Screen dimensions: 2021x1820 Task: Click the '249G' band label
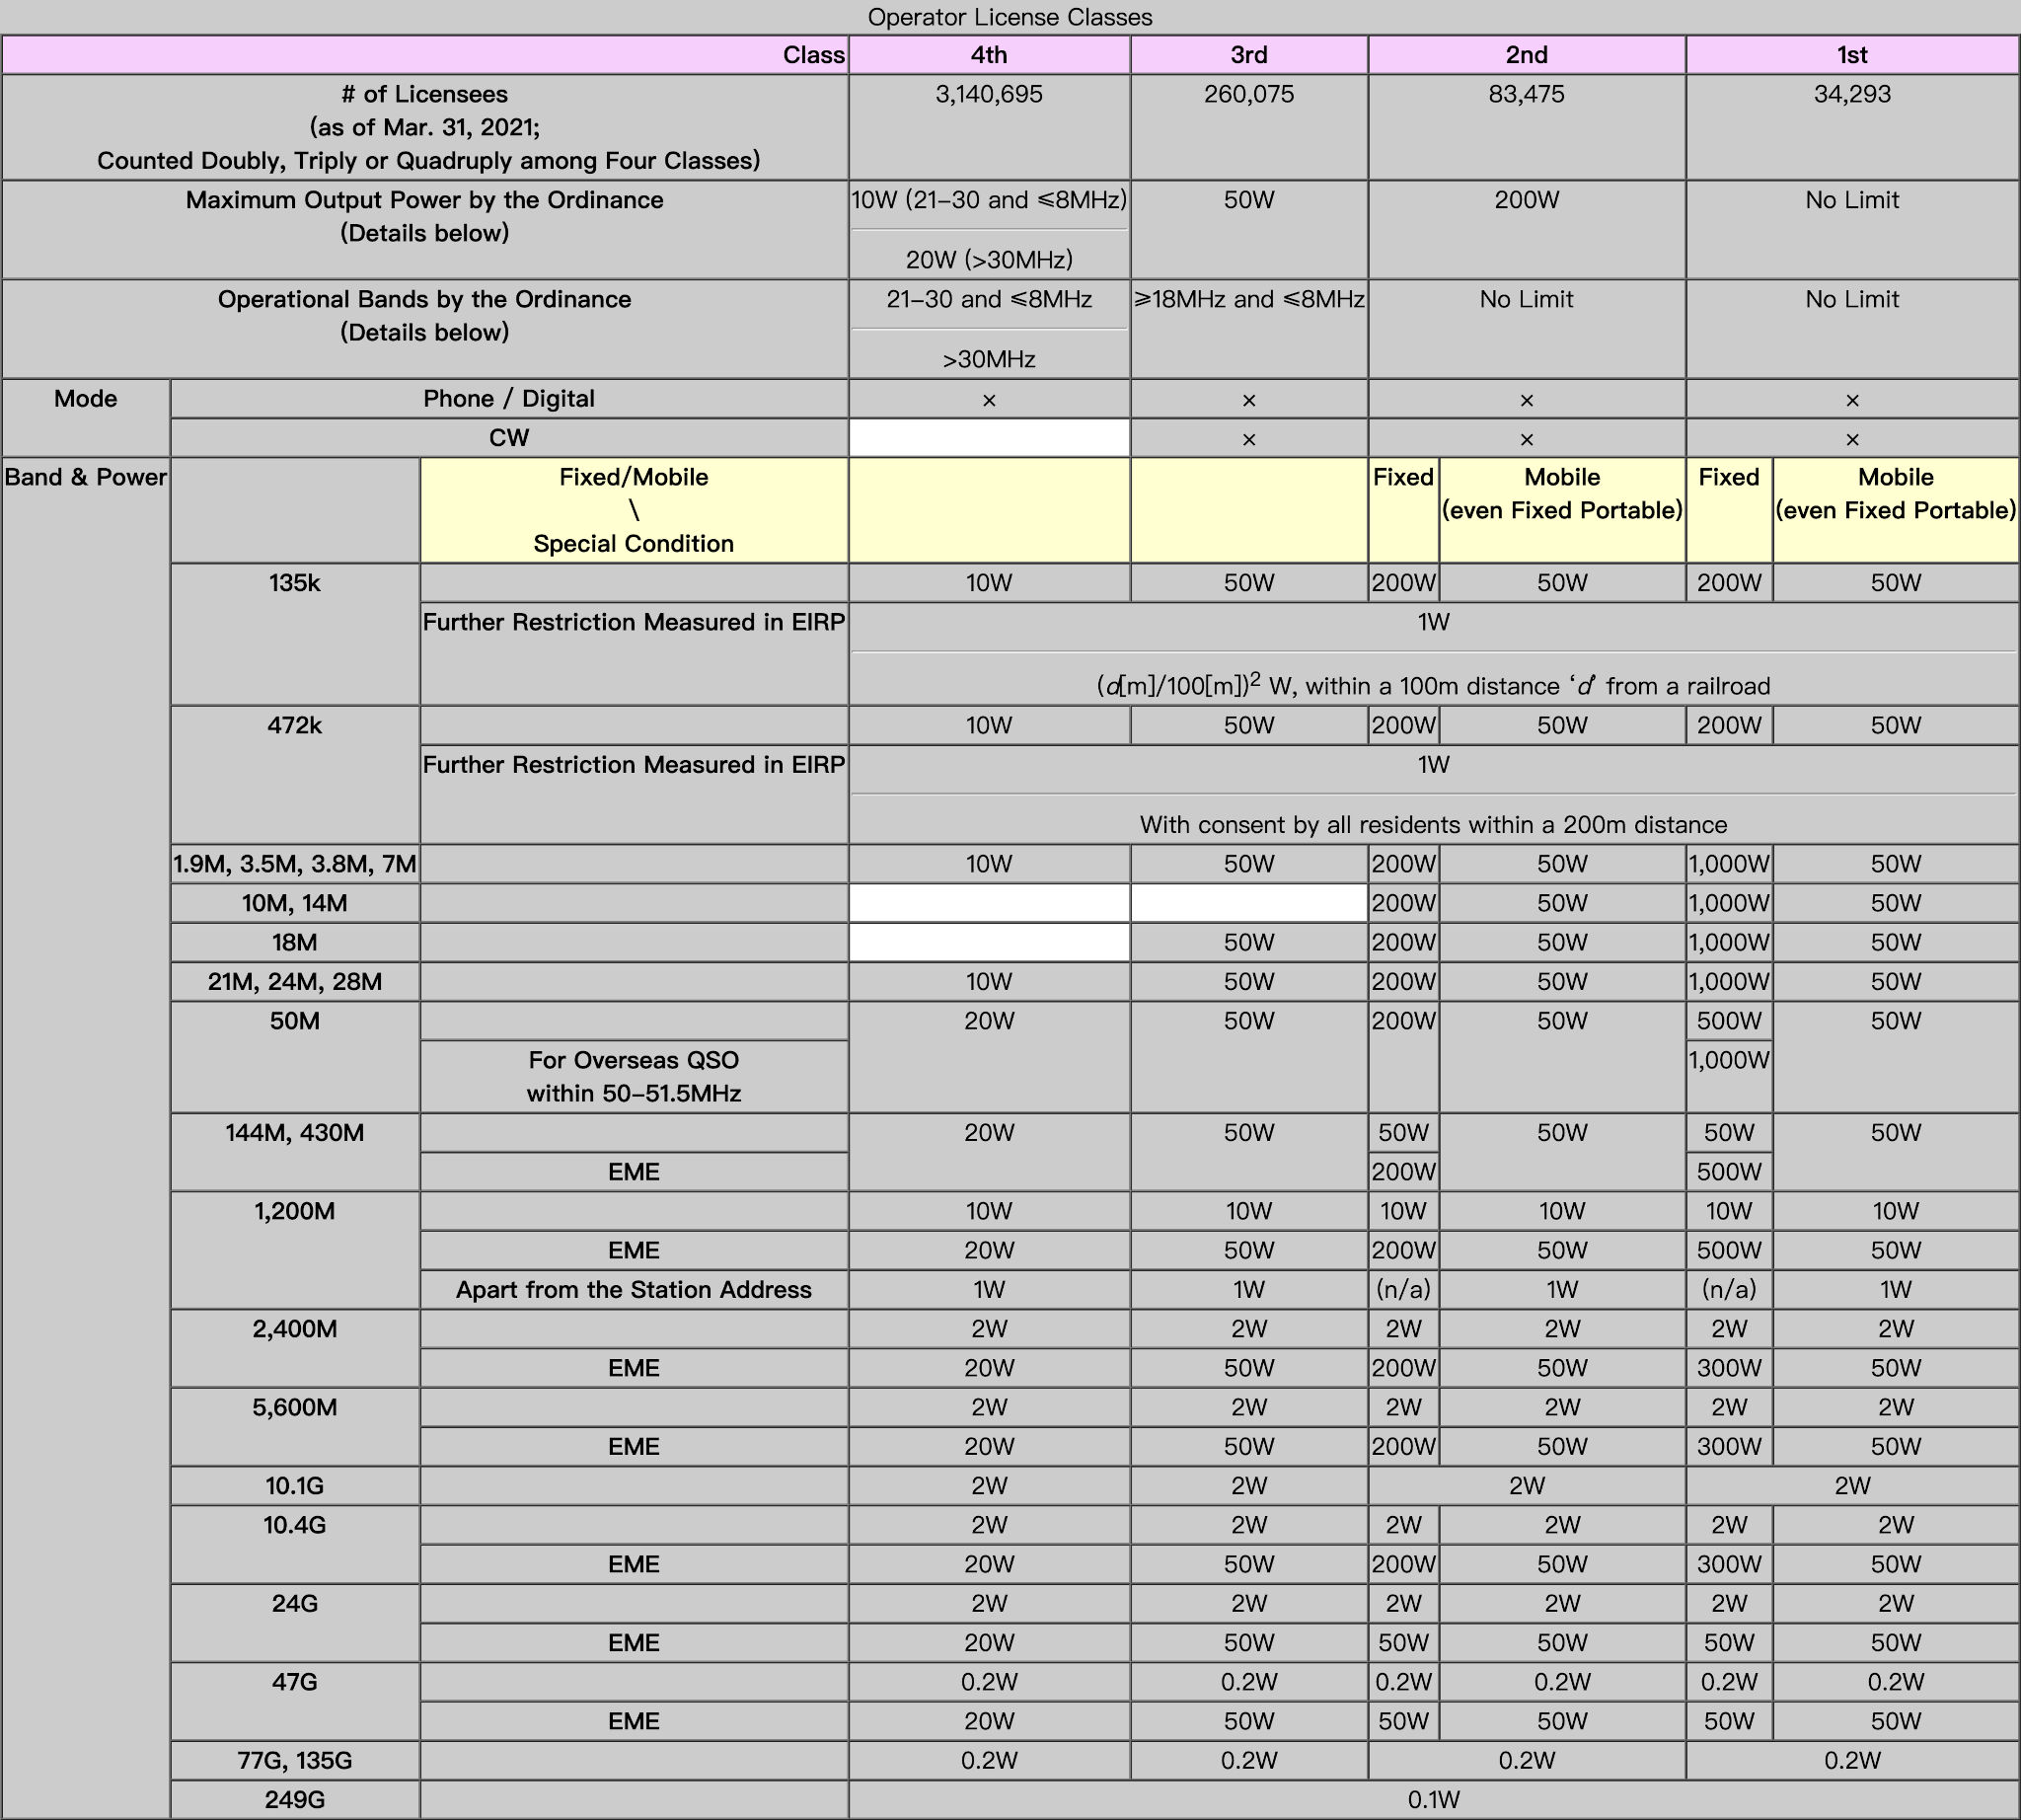click(x=295, y=1800)
